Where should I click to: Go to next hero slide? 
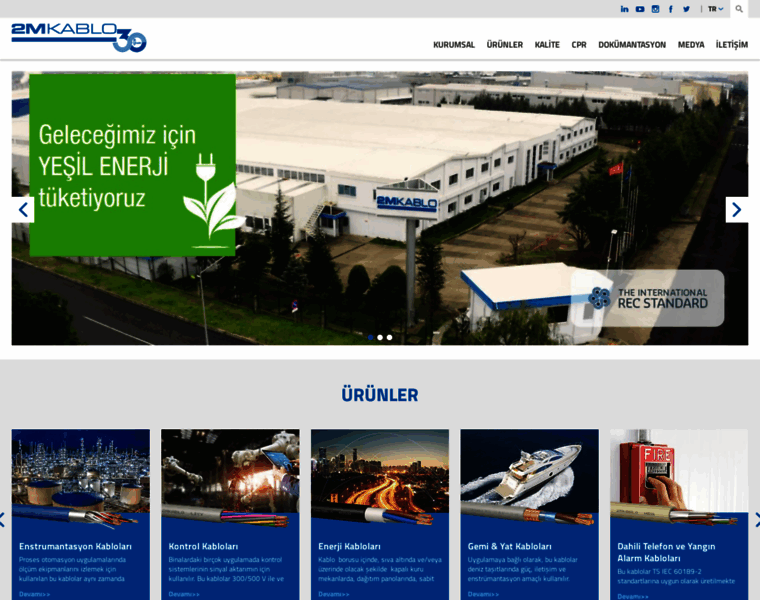(737, 210)
